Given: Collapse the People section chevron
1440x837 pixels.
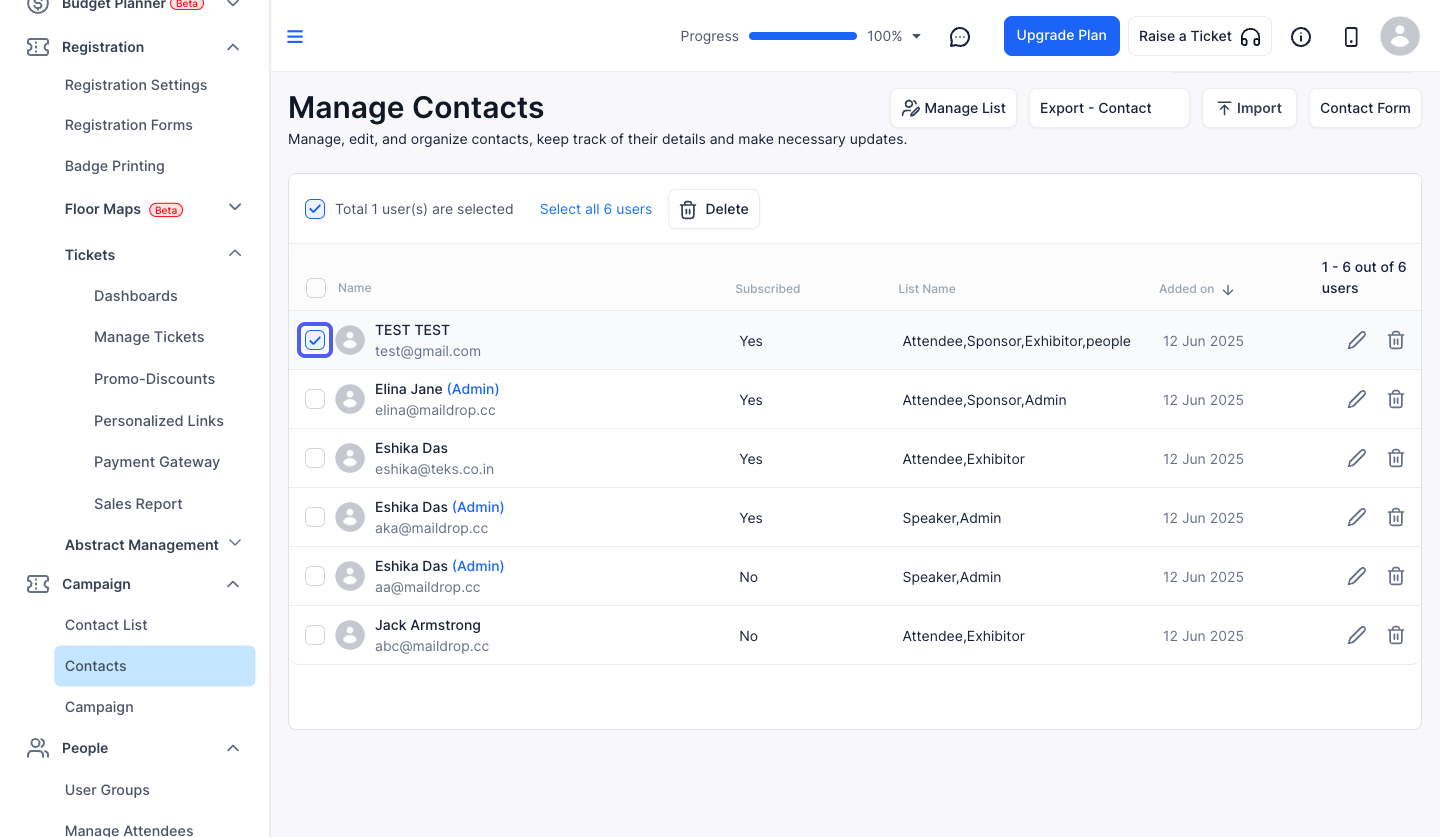Looking at the screenshot, I should click(x=233, y=748).
